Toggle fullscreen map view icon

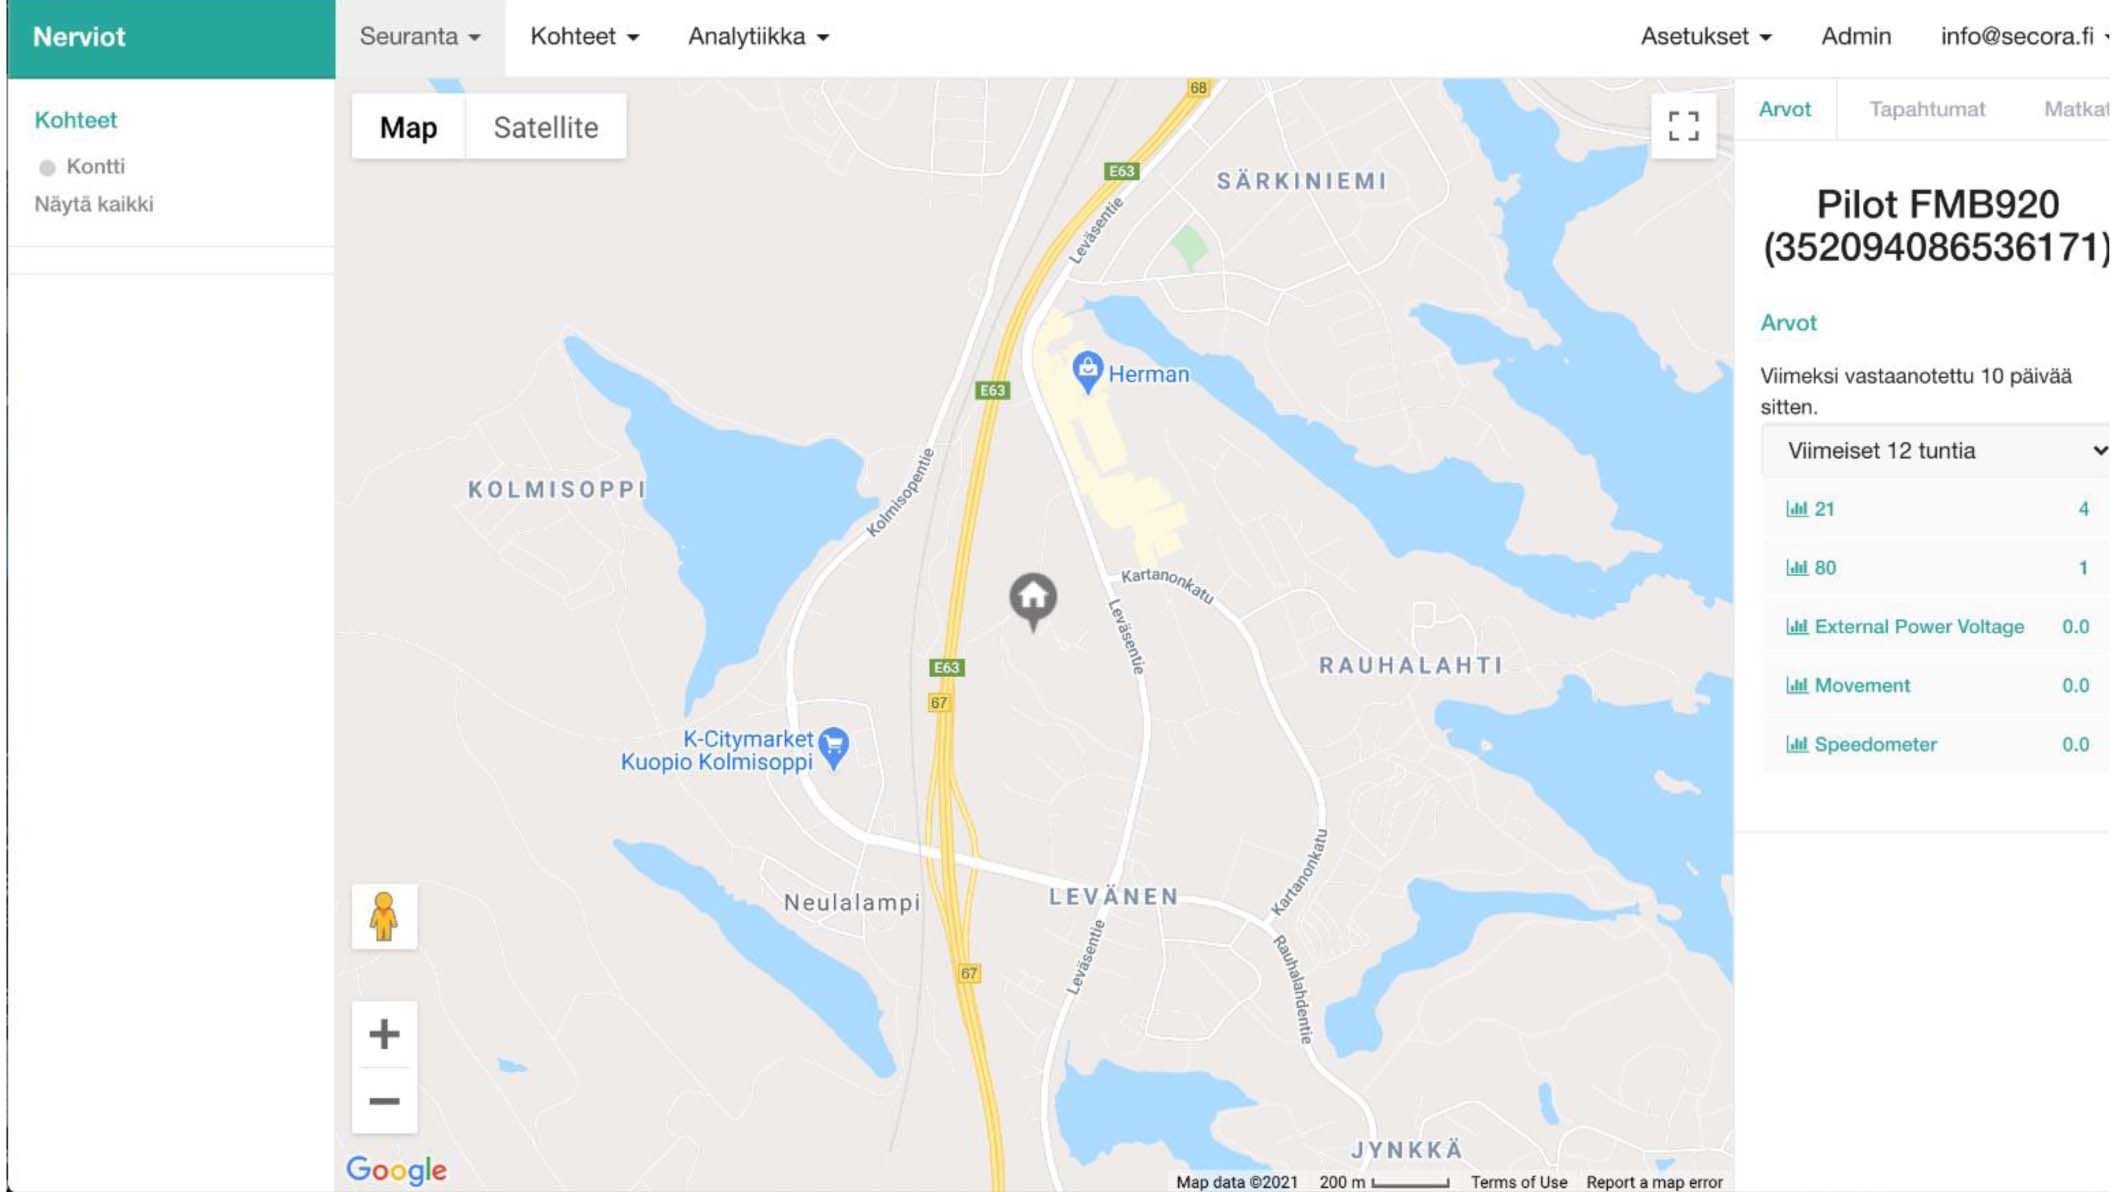click(1683, 126)
